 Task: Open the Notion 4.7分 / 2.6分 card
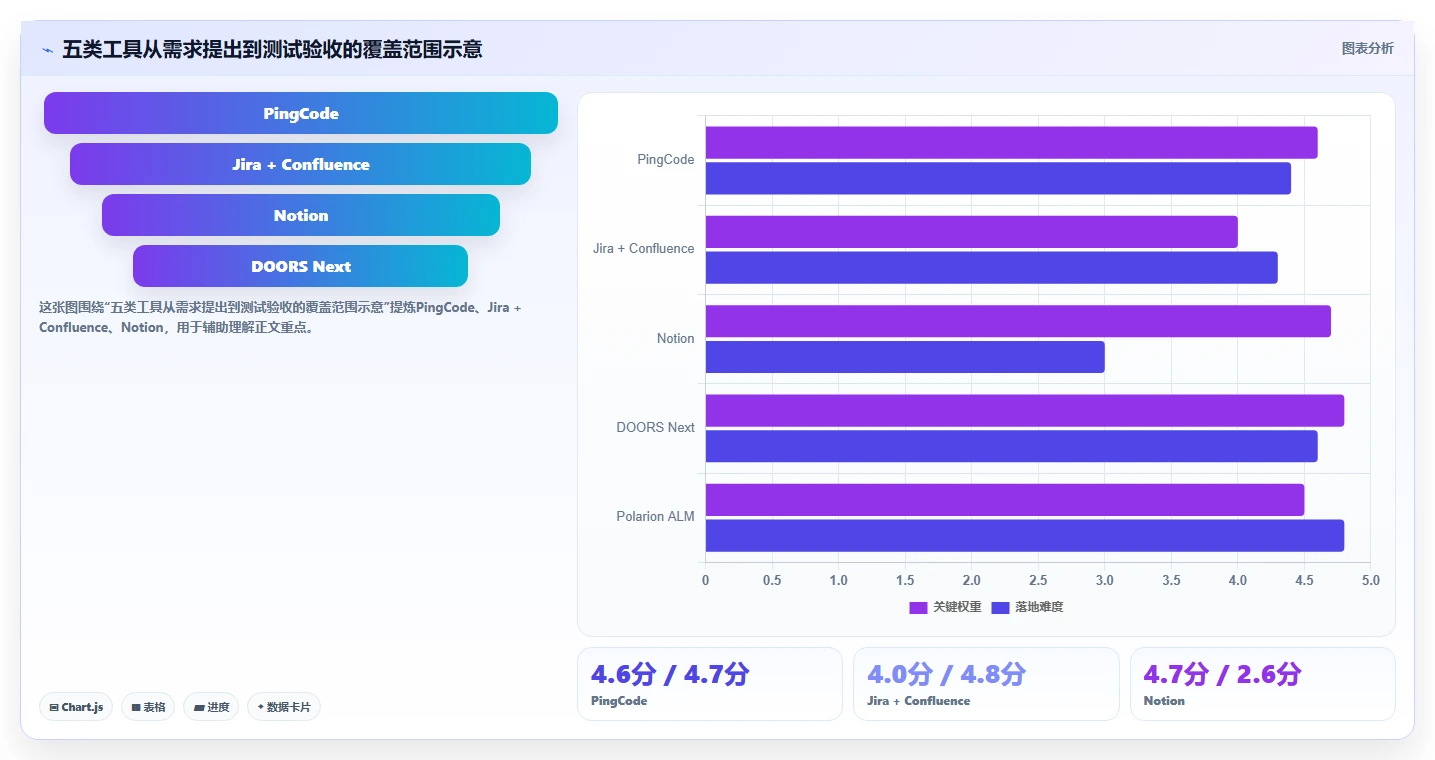(1262, 684)
